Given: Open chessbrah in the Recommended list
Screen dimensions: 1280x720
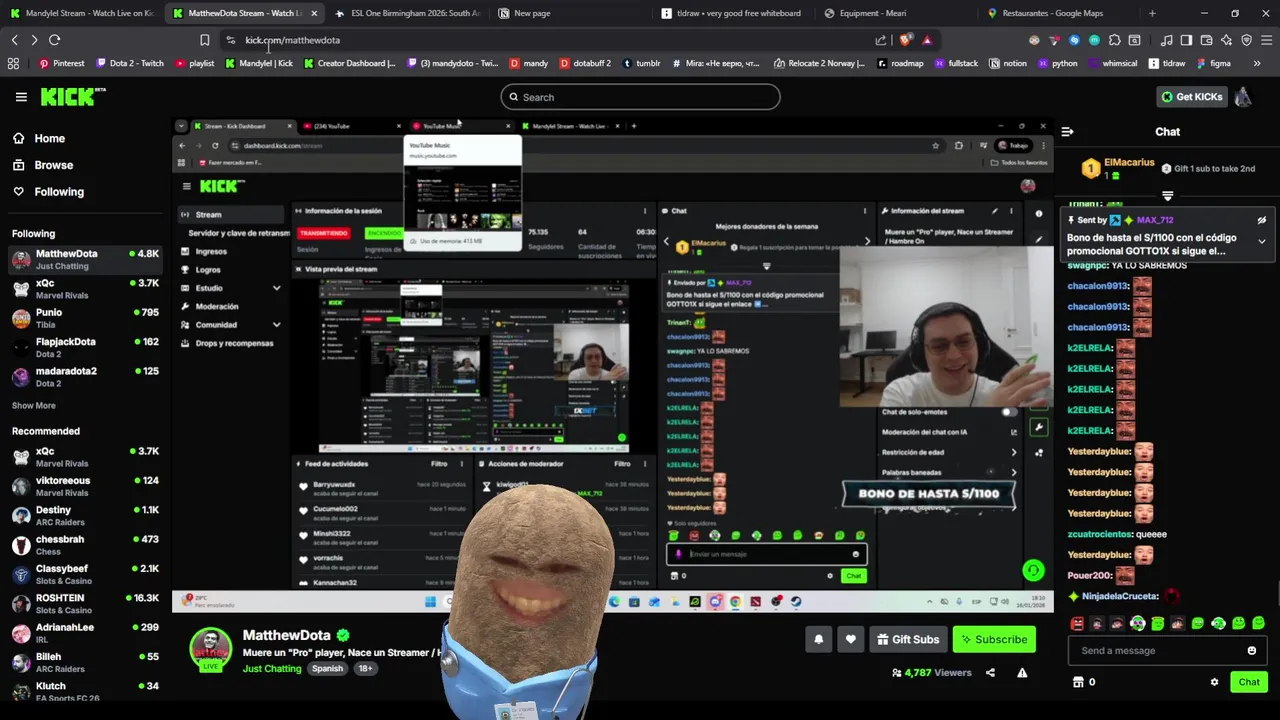Looking at the screenshot, I should point(85,545).
